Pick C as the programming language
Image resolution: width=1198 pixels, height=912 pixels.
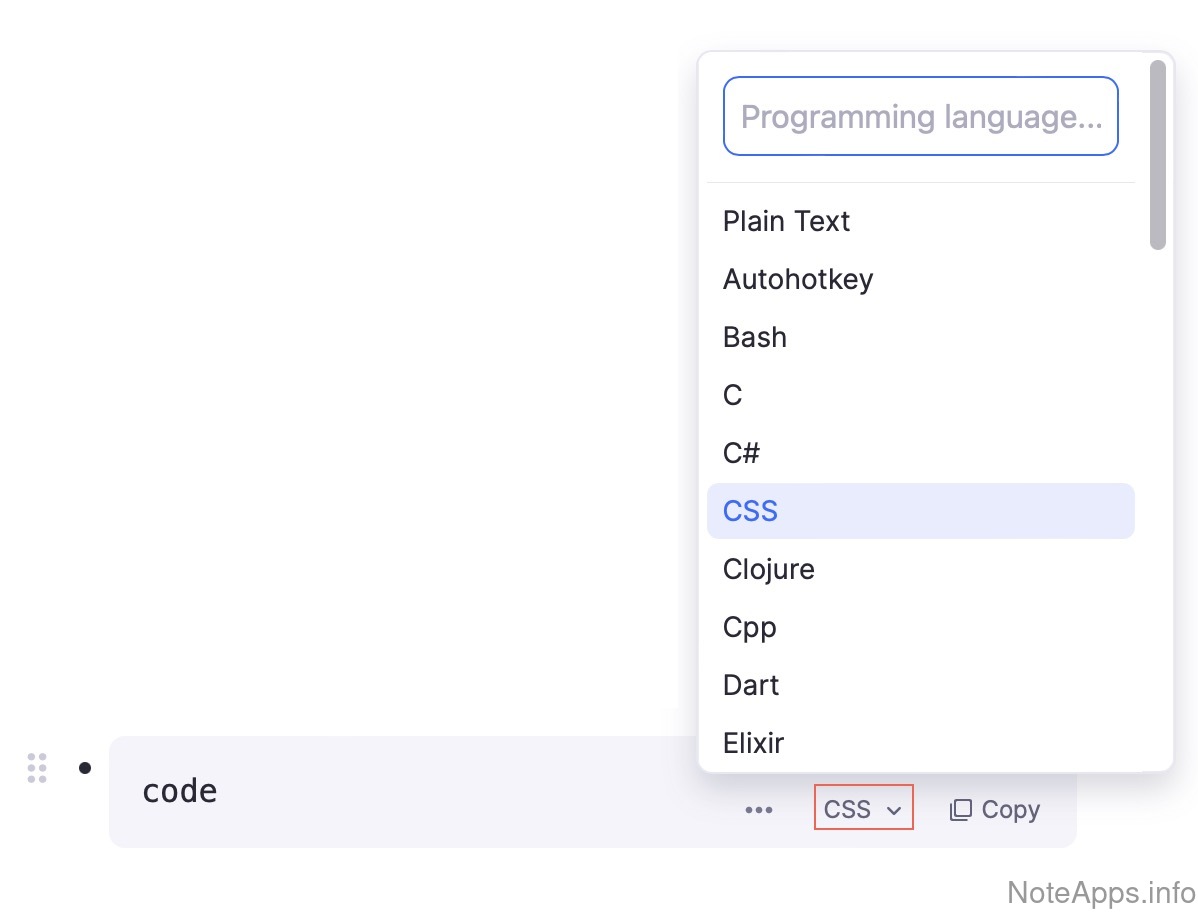733,395
